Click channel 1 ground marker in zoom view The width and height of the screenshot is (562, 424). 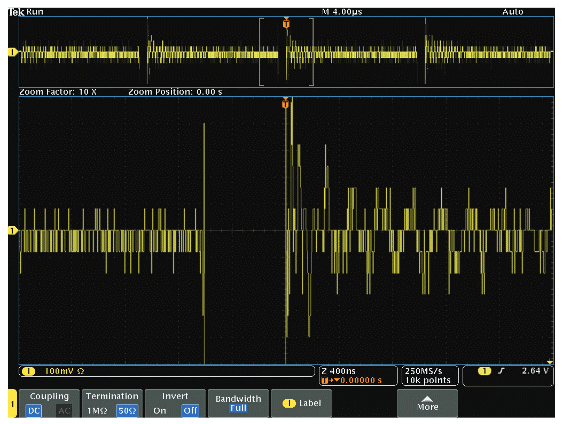[x=13, y=230]
